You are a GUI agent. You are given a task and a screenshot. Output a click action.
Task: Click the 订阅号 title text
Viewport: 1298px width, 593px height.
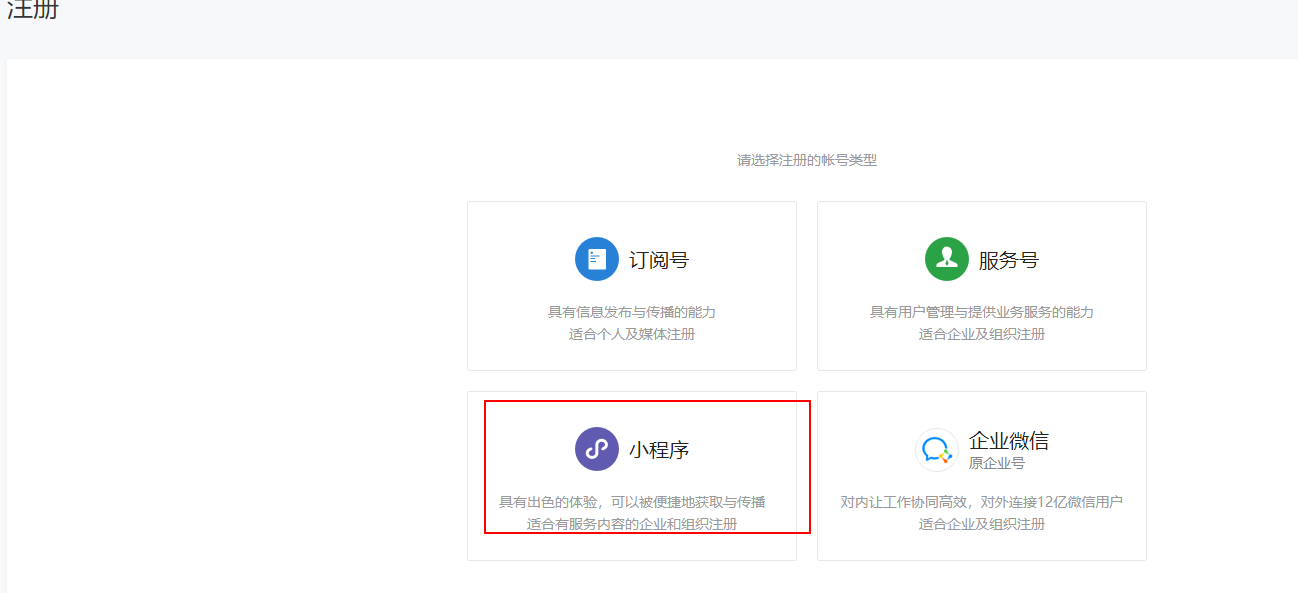click(659, 258)
